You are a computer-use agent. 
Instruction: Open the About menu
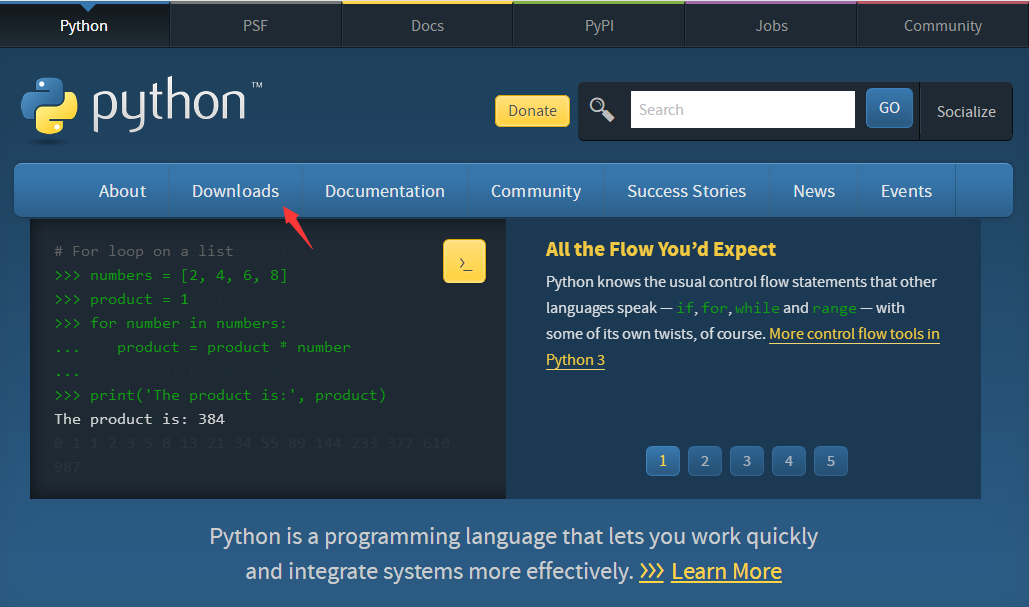122,191
